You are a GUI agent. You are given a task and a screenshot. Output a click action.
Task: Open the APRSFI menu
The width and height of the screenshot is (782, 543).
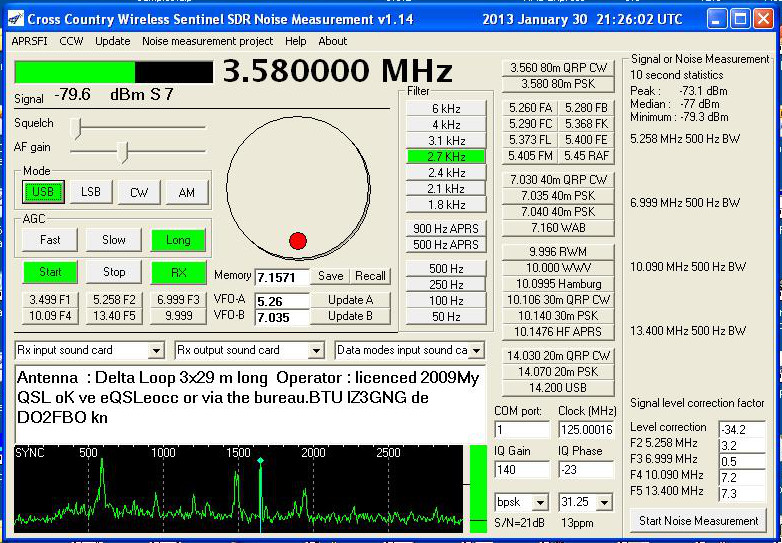[x=29, y=41]
